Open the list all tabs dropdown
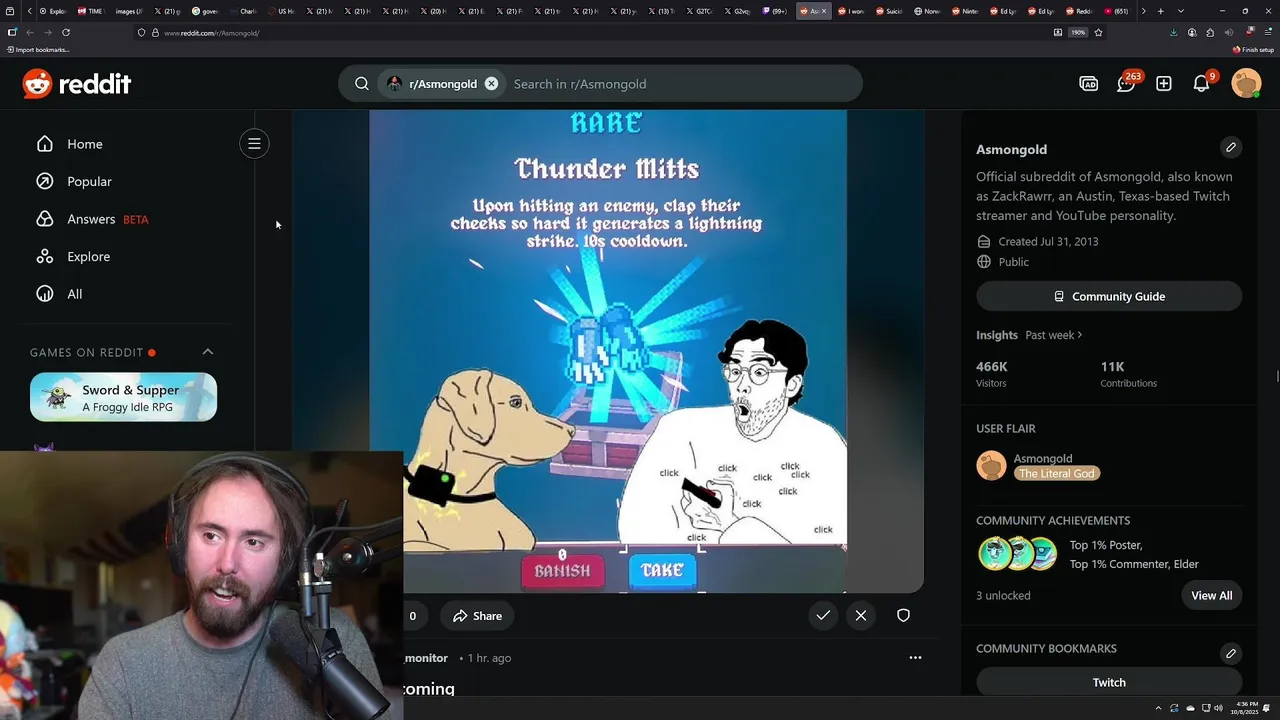 click(1181, 11)
